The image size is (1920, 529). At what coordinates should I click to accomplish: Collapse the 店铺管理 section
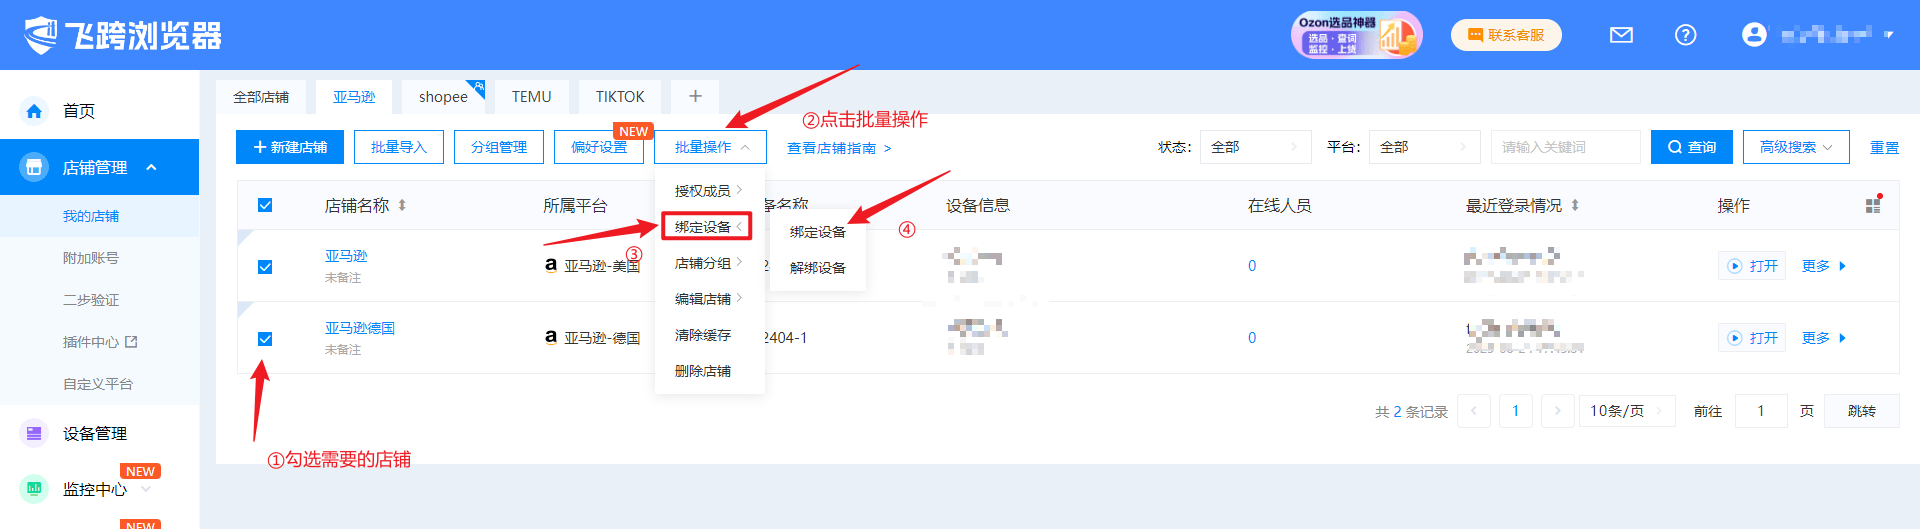(x=151, y=167)
